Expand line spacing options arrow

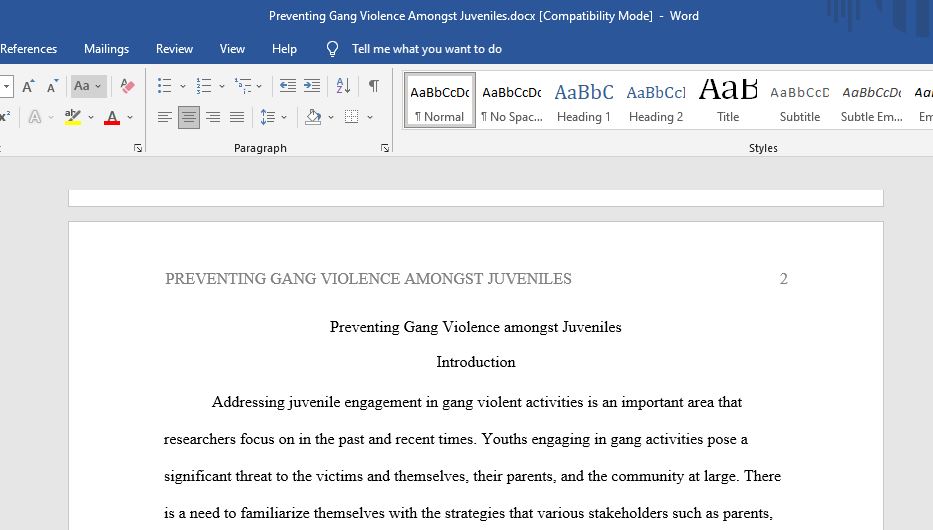pyautogui.click(x=284, y=117)
